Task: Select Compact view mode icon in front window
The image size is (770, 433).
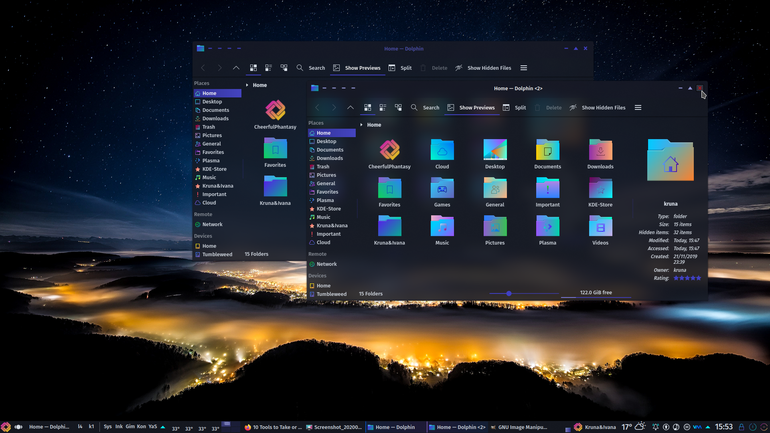Action: 383,108
